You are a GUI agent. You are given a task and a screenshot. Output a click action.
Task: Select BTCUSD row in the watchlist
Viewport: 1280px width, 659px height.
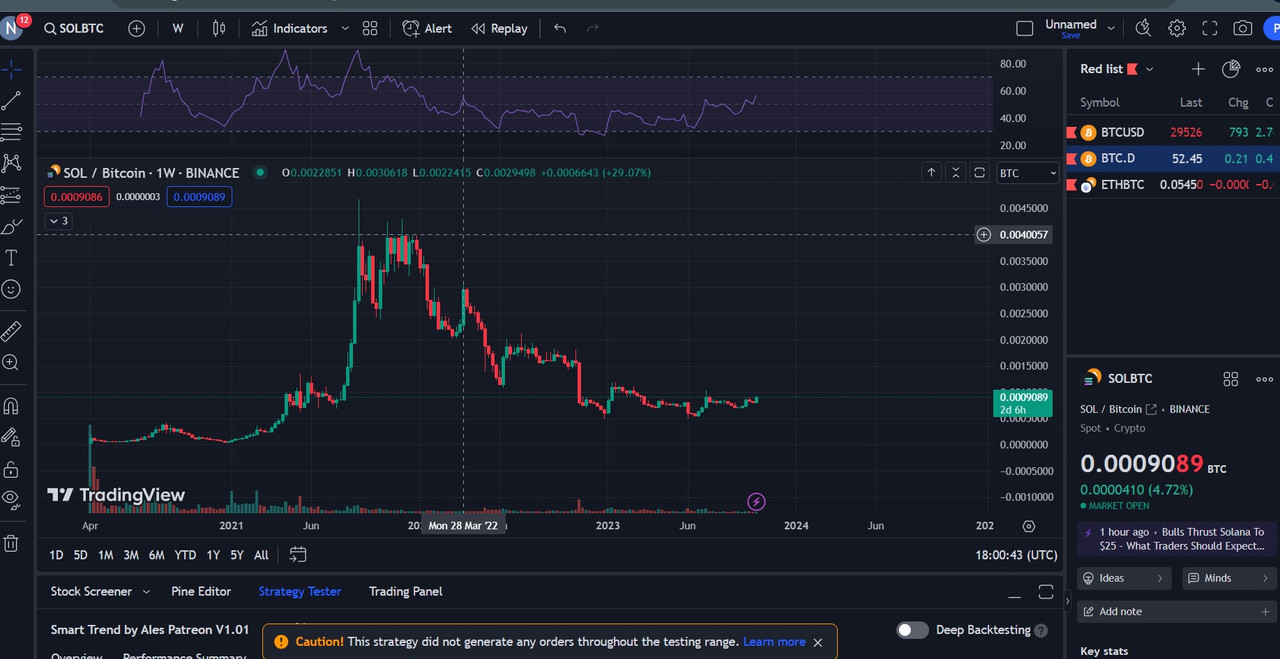1173,132
